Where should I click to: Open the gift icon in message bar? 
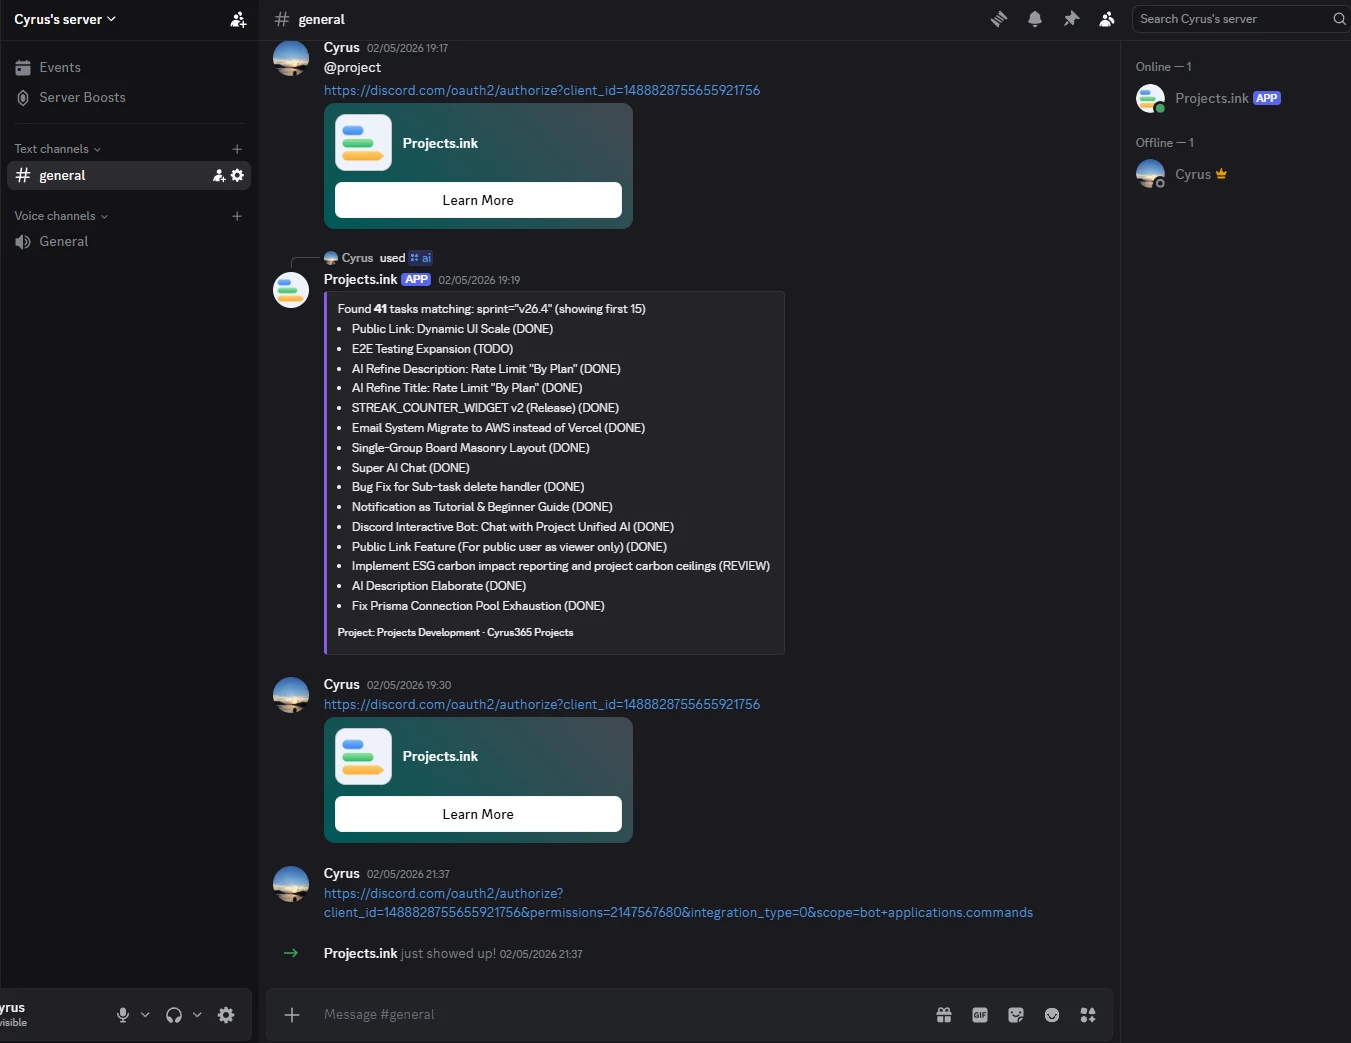click(x=944, y=1015)
